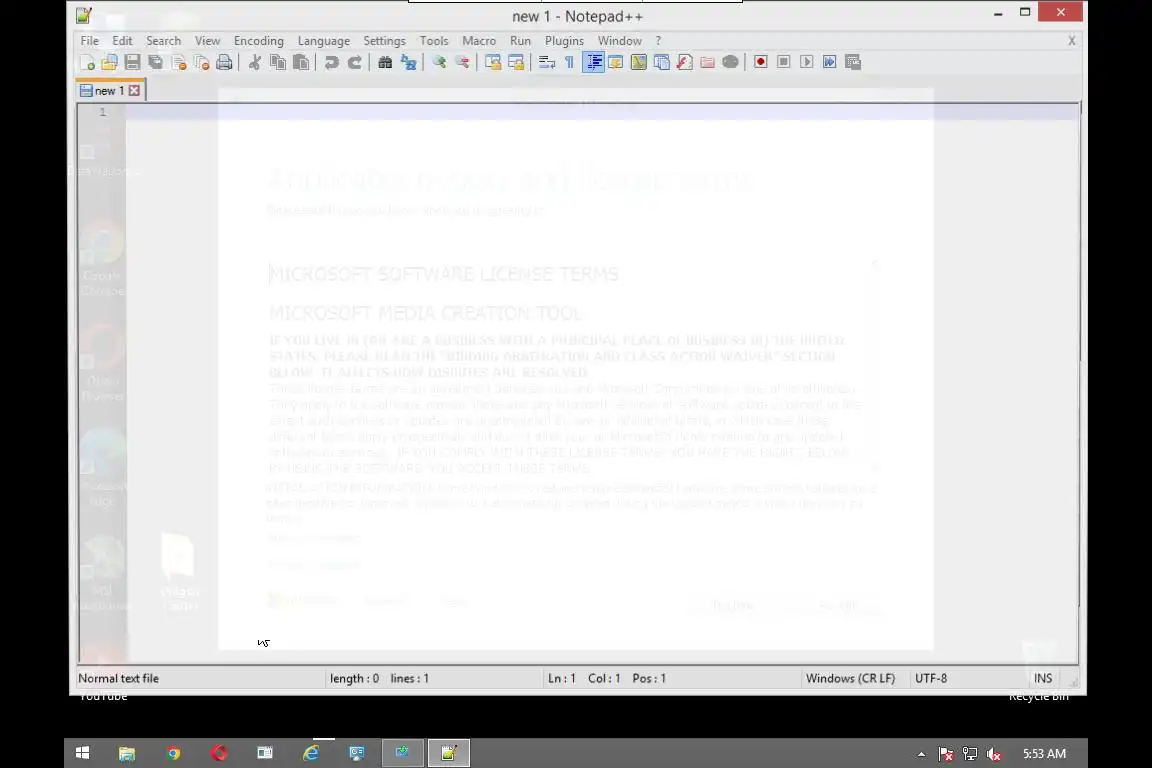Click the file monitoring eye icon
This screenshot has width=1152, height=768.
coord(730,62)
